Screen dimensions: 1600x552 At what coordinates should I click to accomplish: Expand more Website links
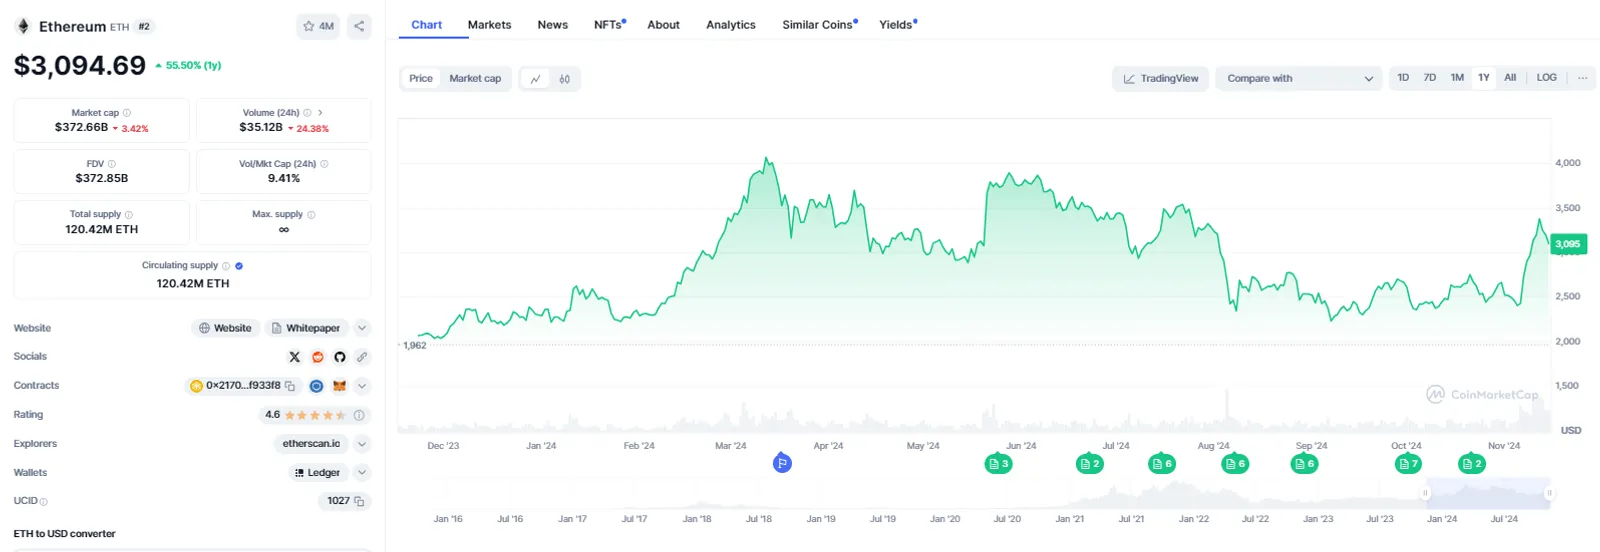362,328
